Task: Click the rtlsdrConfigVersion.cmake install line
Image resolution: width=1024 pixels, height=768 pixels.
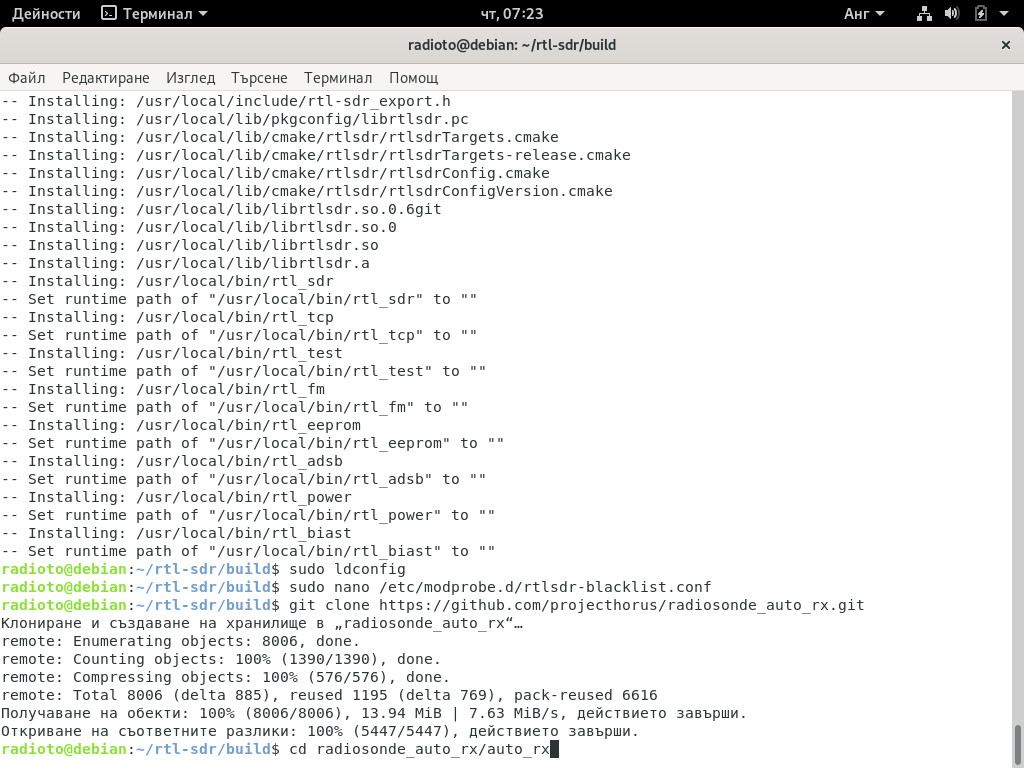Action: pyautogui.click(x=307, y=191)
